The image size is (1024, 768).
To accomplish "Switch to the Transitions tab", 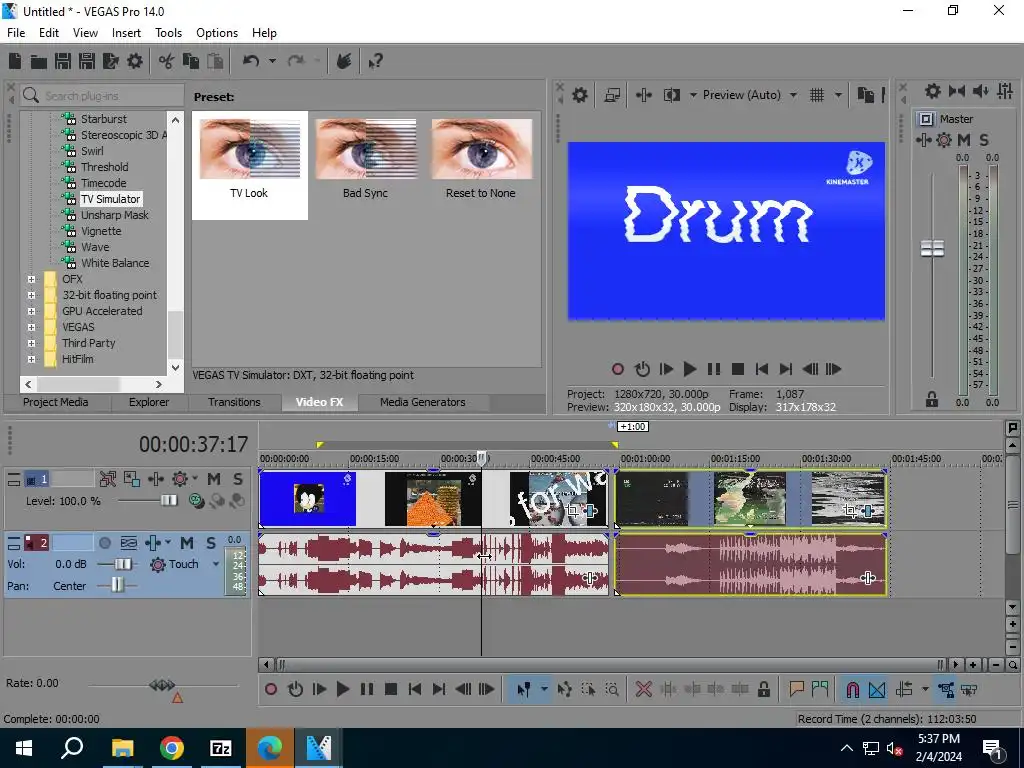I will click(x=234, y=402).
